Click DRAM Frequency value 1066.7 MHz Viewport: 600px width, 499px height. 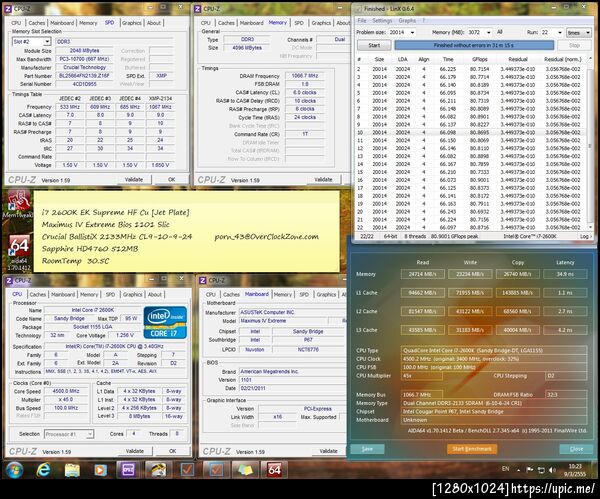coord(305,76)
